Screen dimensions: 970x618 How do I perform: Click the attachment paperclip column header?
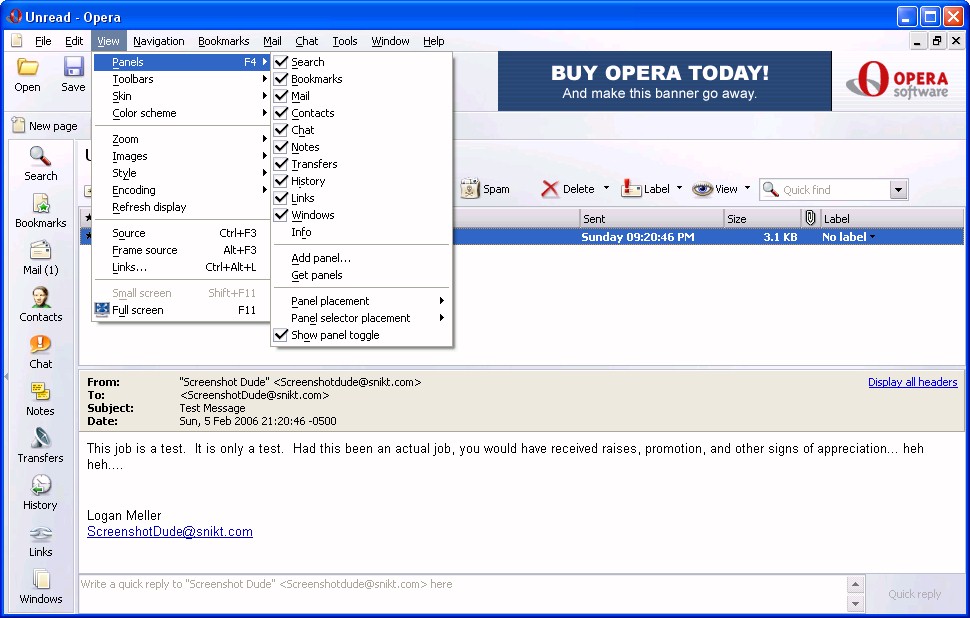810,218
